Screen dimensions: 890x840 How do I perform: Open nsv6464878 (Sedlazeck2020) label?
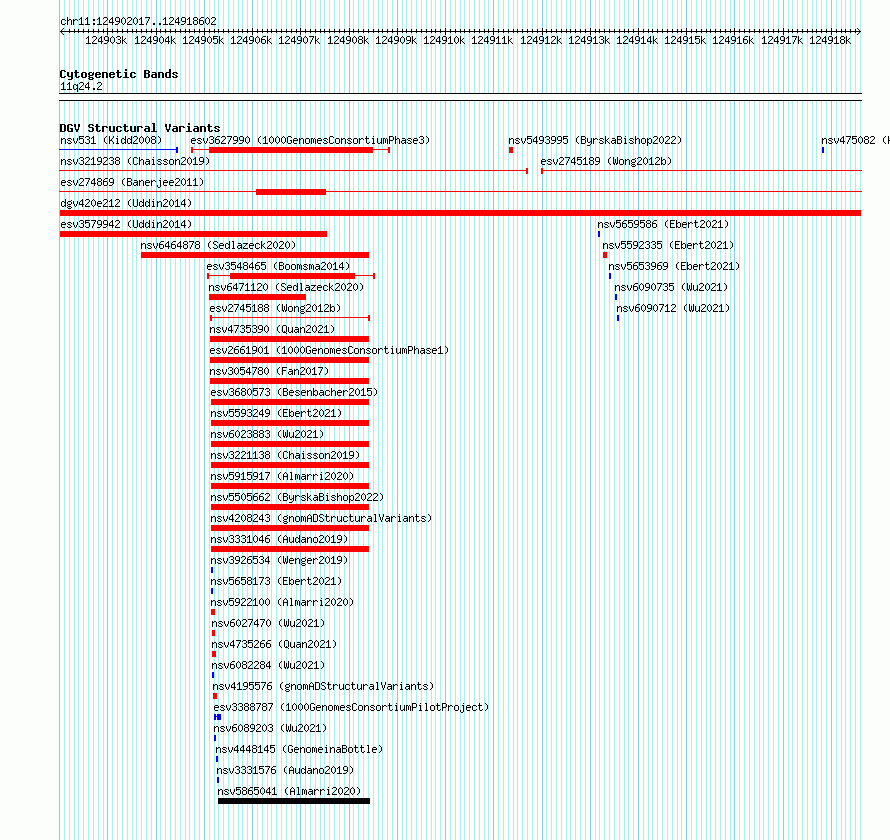219,245
